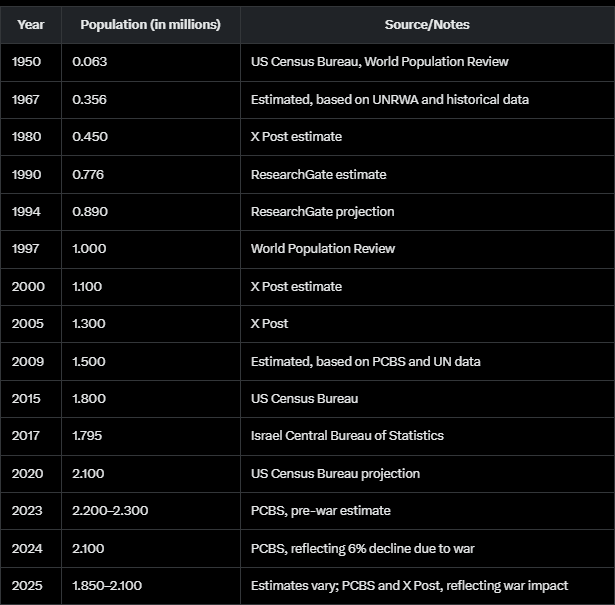Select the population value 0.063
Screen dimensions: 615x605
pos(89,62)
